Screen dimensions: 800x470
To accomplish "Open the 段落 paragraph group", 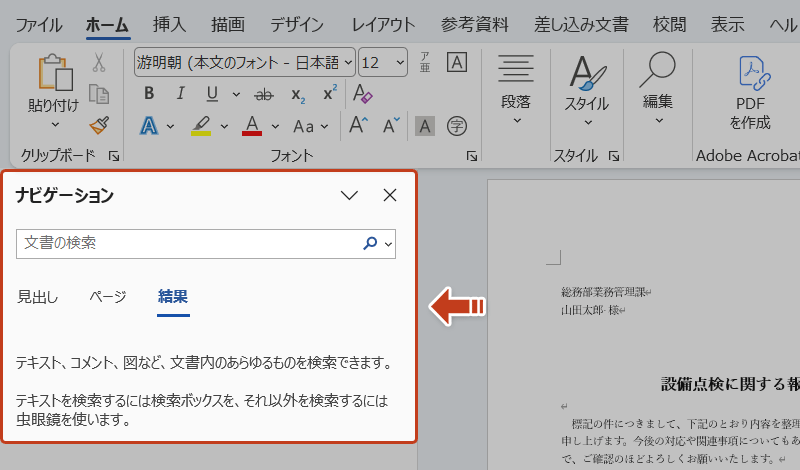I will 516,89.
